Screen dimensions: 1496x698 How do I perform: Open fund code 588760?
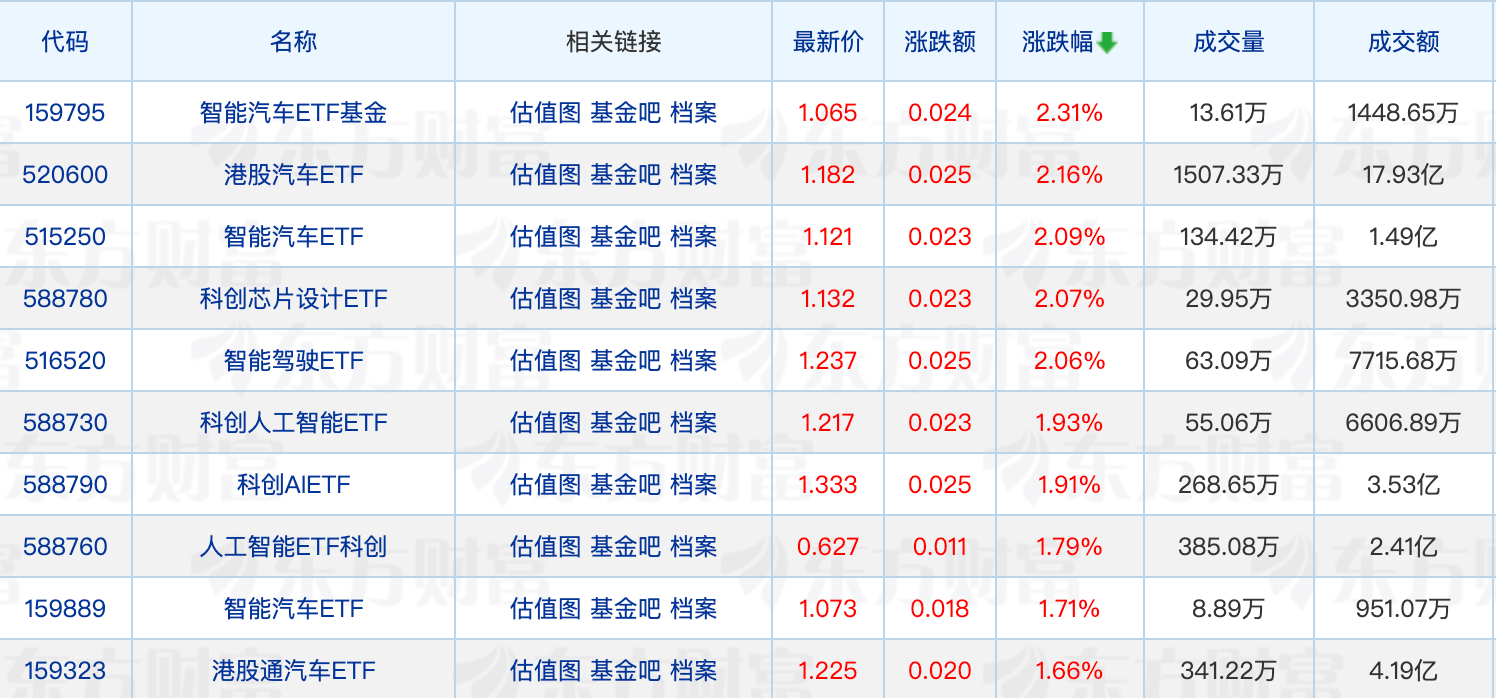coord(65,547)
